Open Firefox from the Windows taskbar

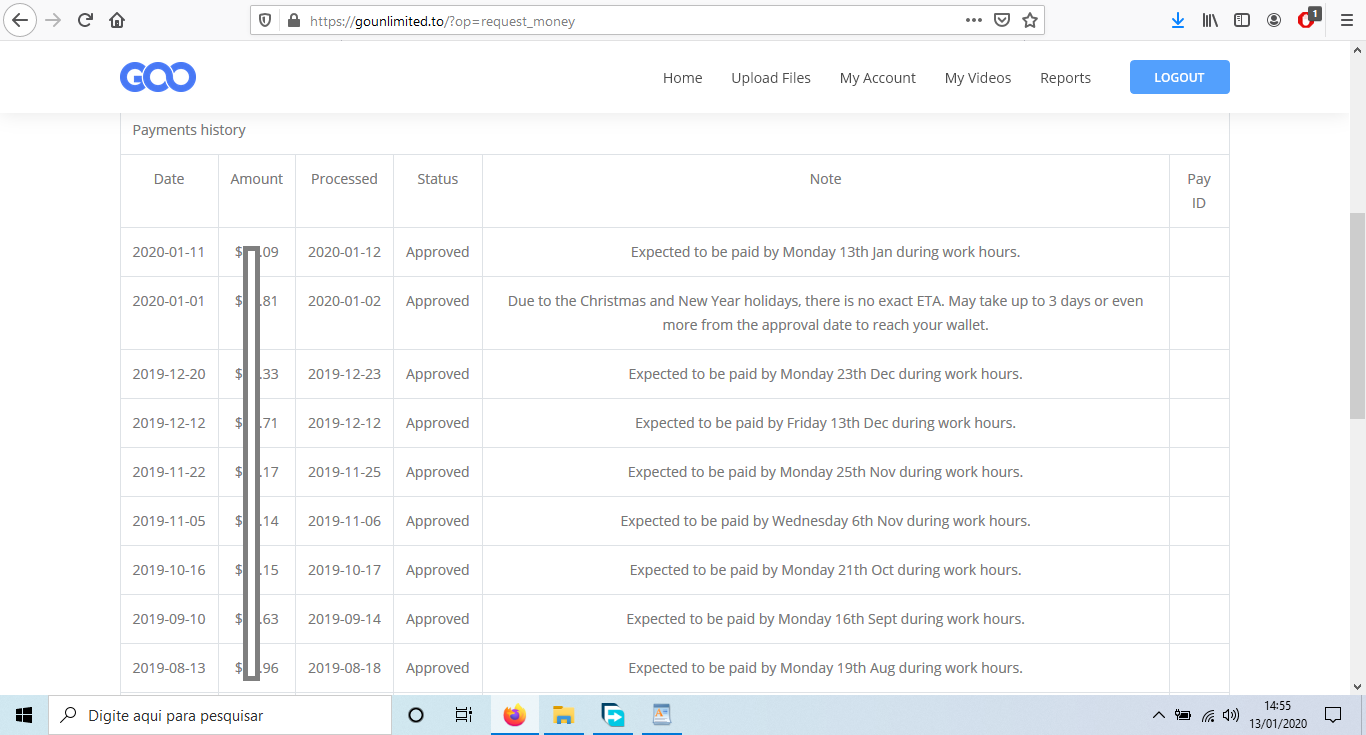tap(514, 715)
